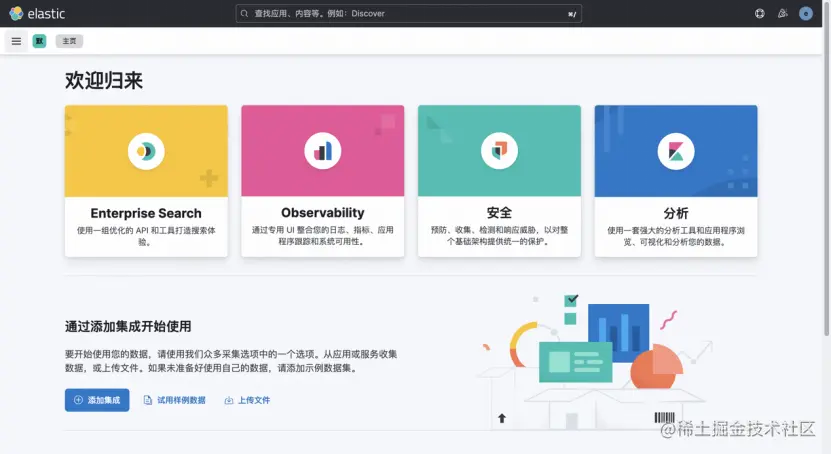
Task: Click the plus icon in 添加集成
Action: coord(78,400)
